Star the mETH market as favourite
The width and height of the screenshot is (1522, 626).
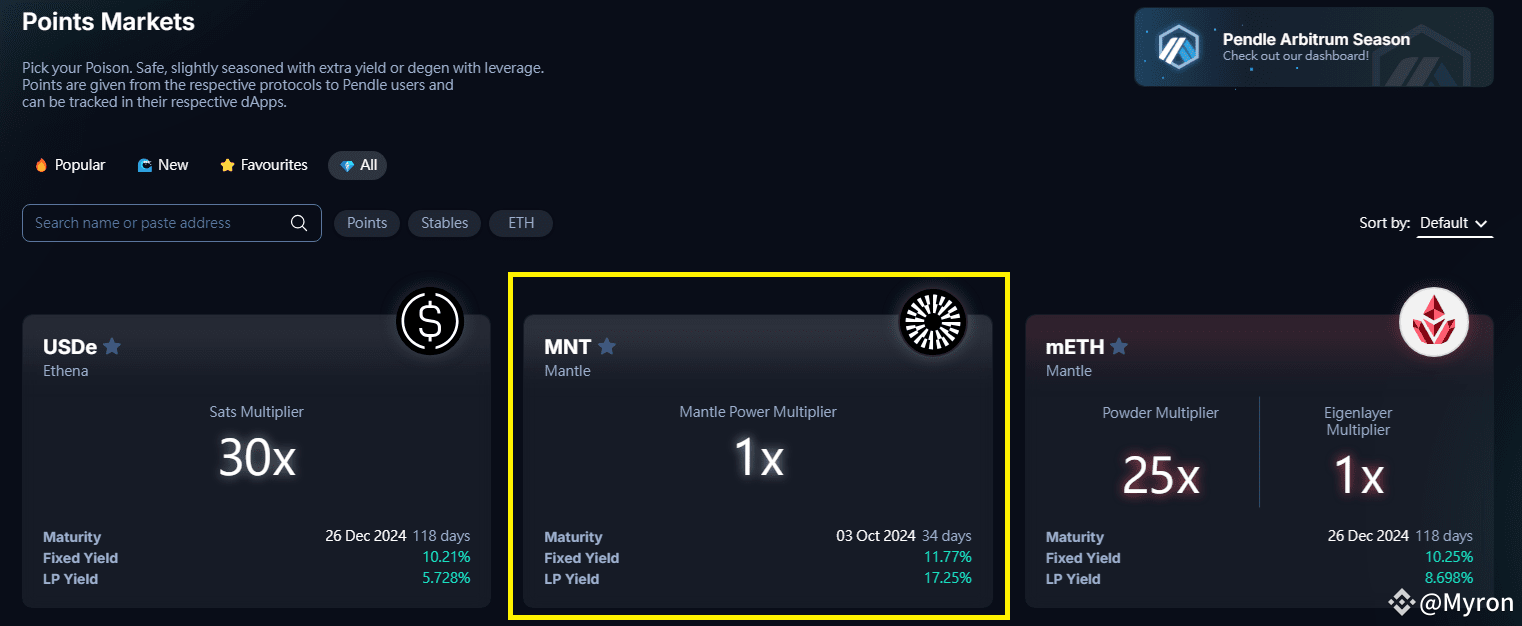[1119, 347]
